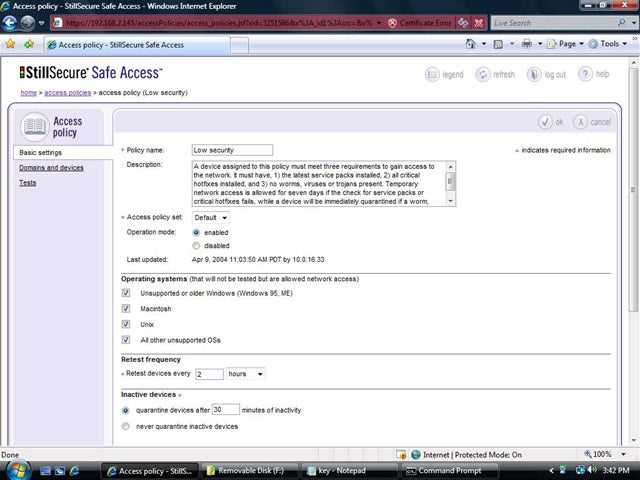Click the red stop loading icon
The width and height of the screenshot is (640, 480).
tap(478, 23)
